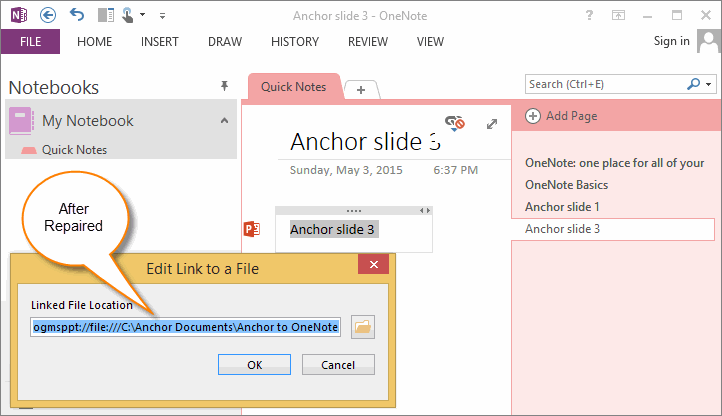This screenshot has width=722, height=416.
Task: Pin the Notebooks pane
Action: click(x=224, y=86)
